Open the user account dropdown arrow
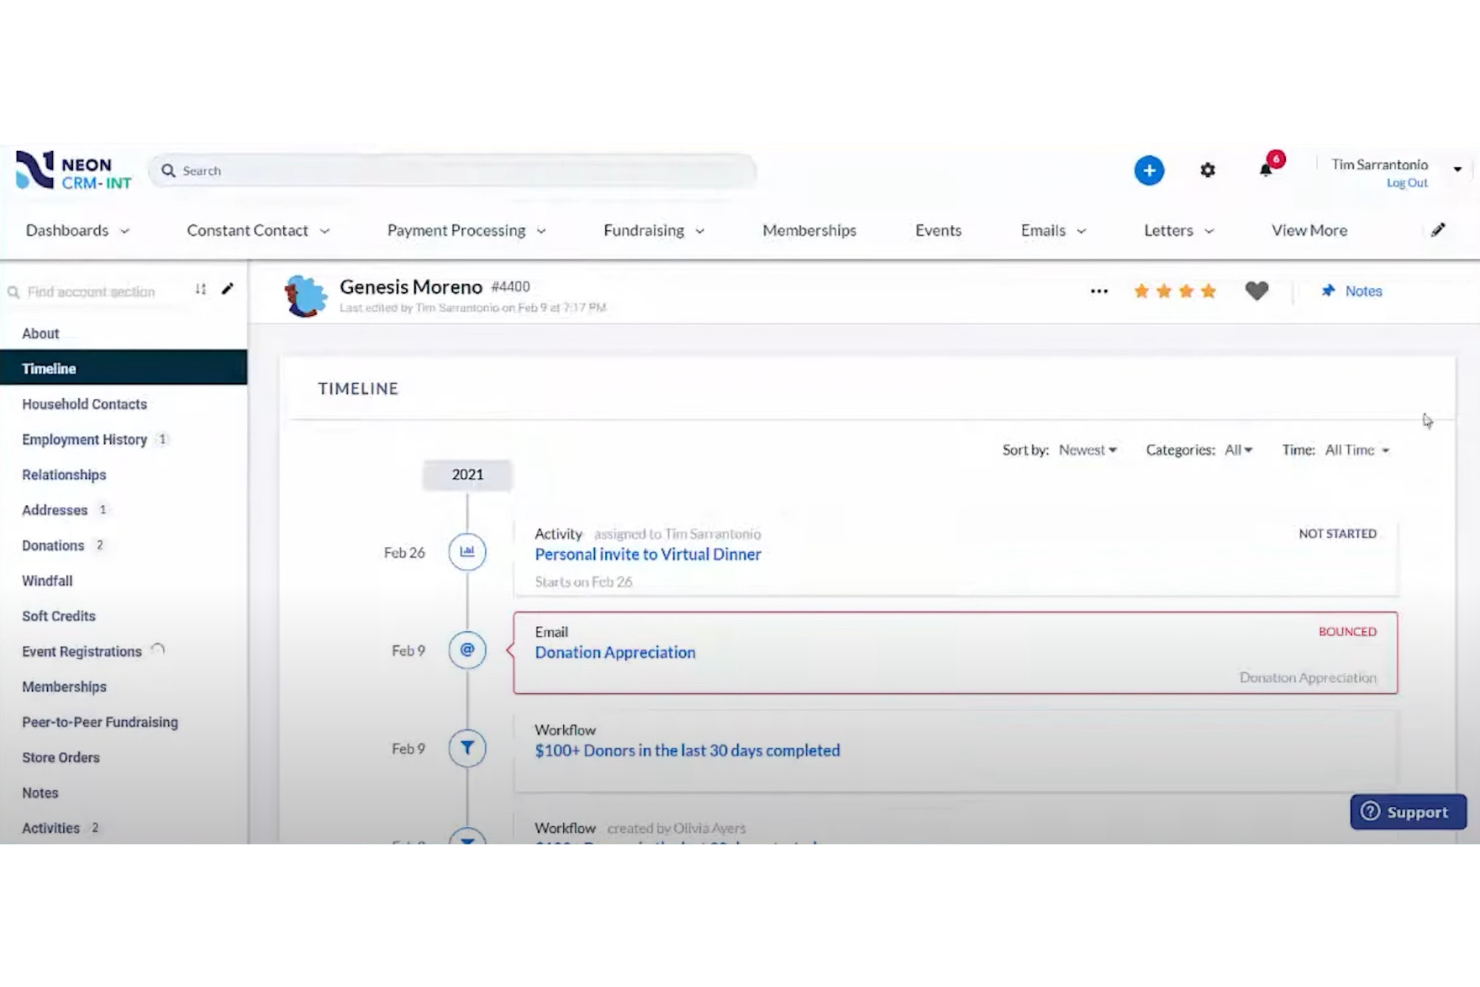The image size is (1480, 987). [x=1458, y=170]
